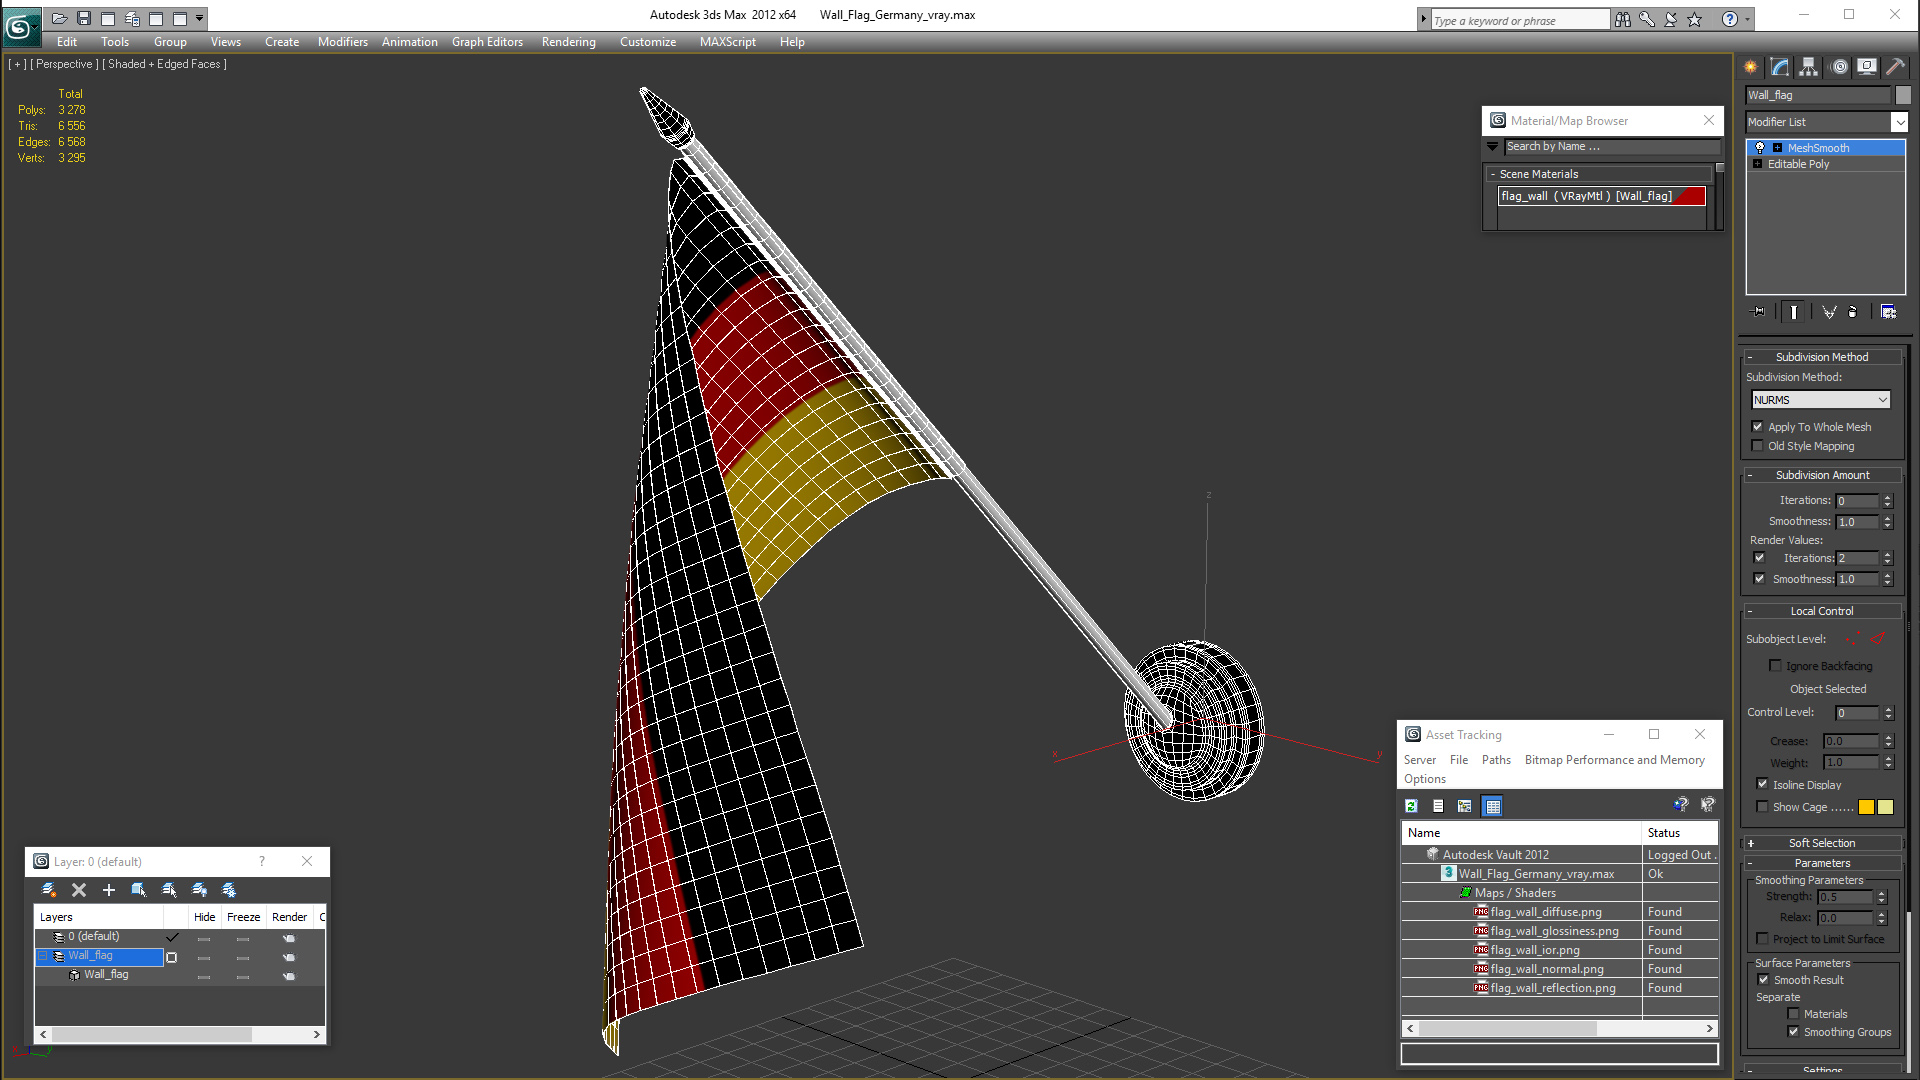Click Perspective viewport label
This screenshot has height=1080, width=1920.
[65, 64]
